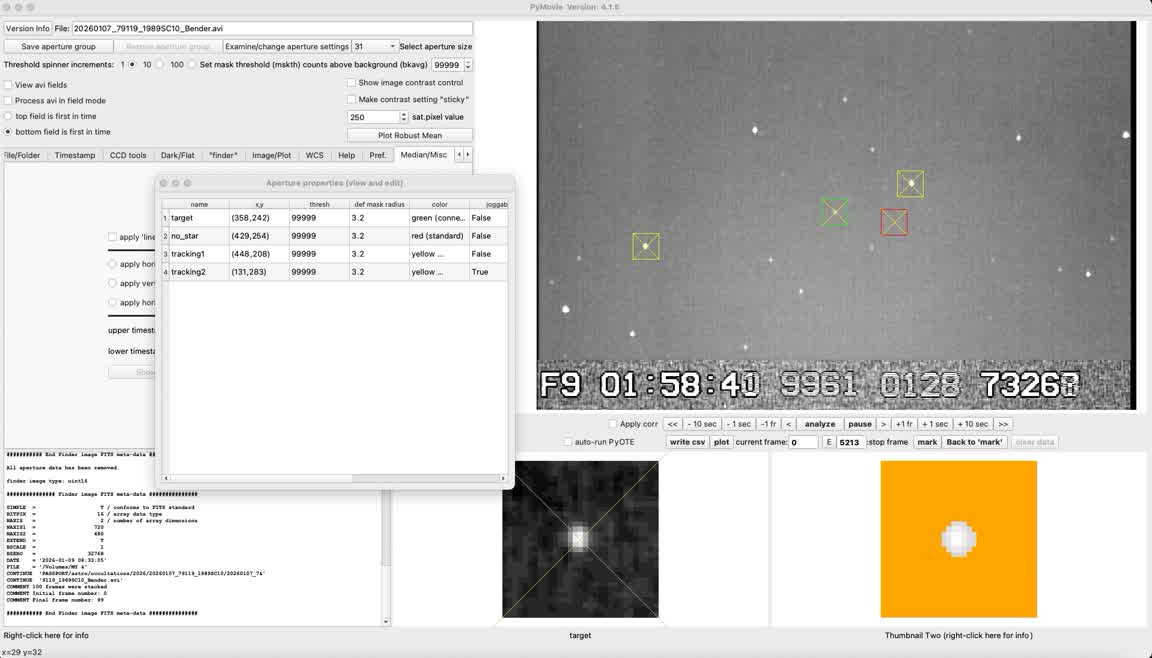The height and width of the screenshot is (658, 1152).
Task: Toggle Show image contrast control checkbox
Action: pos(352,83)
